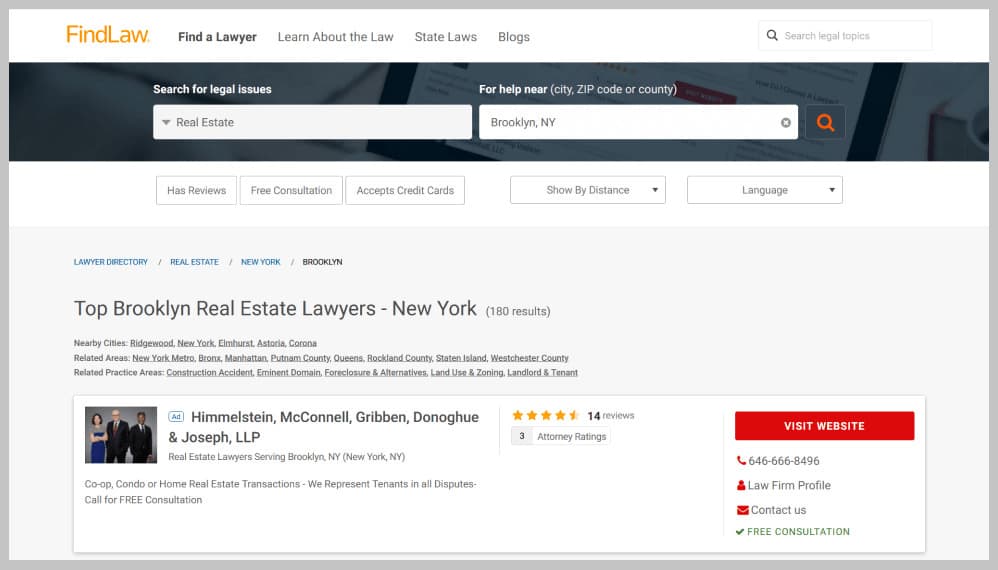Open related area Putnam County
This screenshot has height=570, width=998.
(x=300, y=358)
